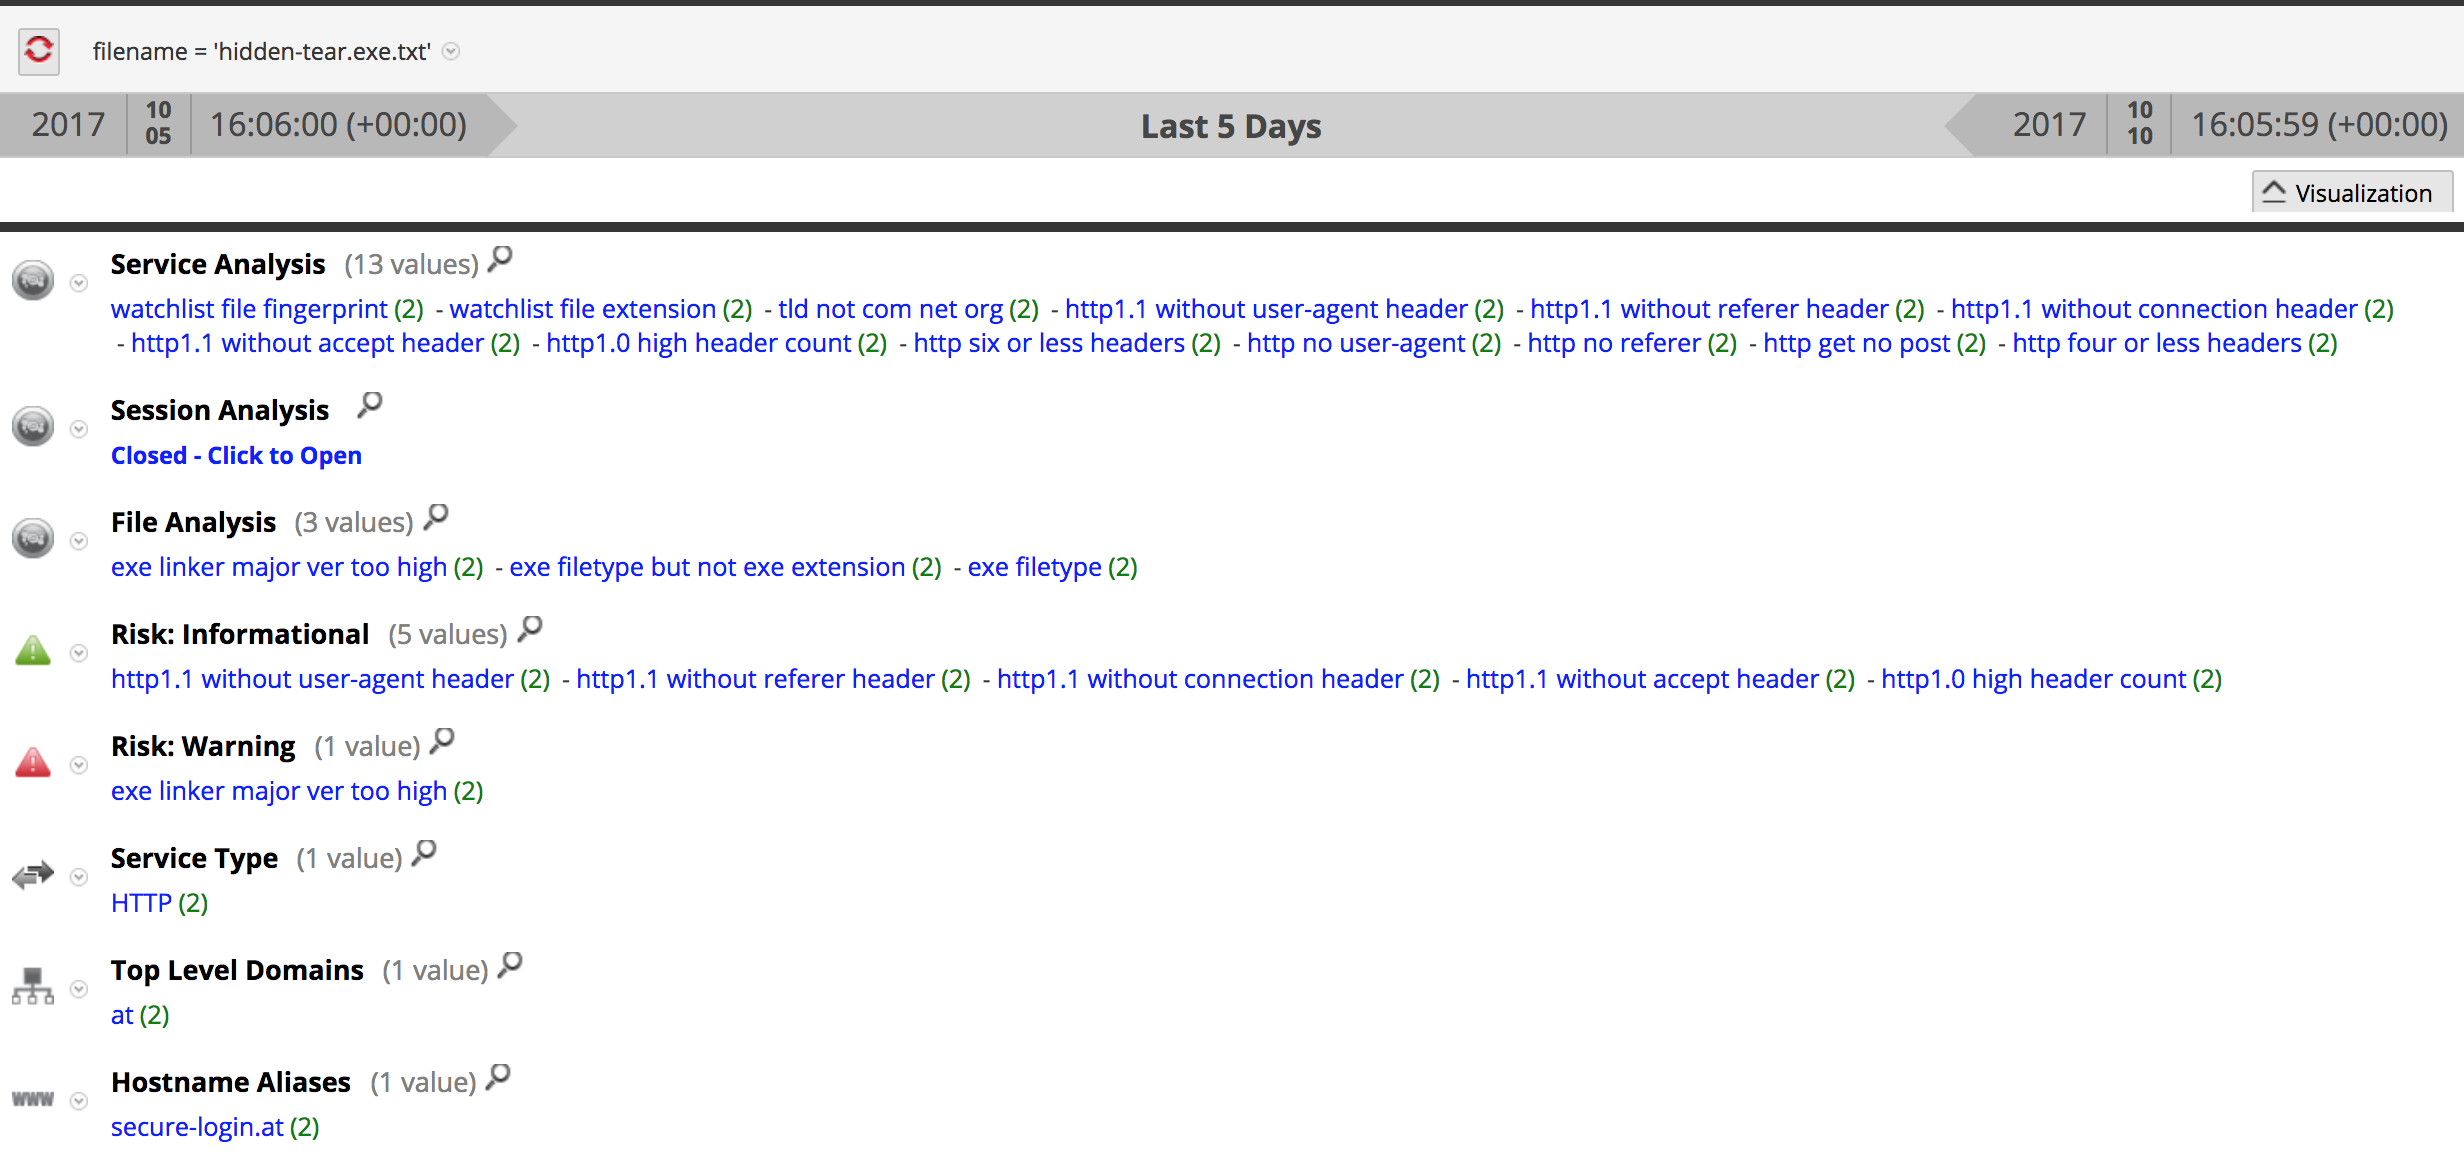2464x1166 pixels.
Task: Click the magnifier icon beside Risk: Warning
Action: tap(442, 741)
